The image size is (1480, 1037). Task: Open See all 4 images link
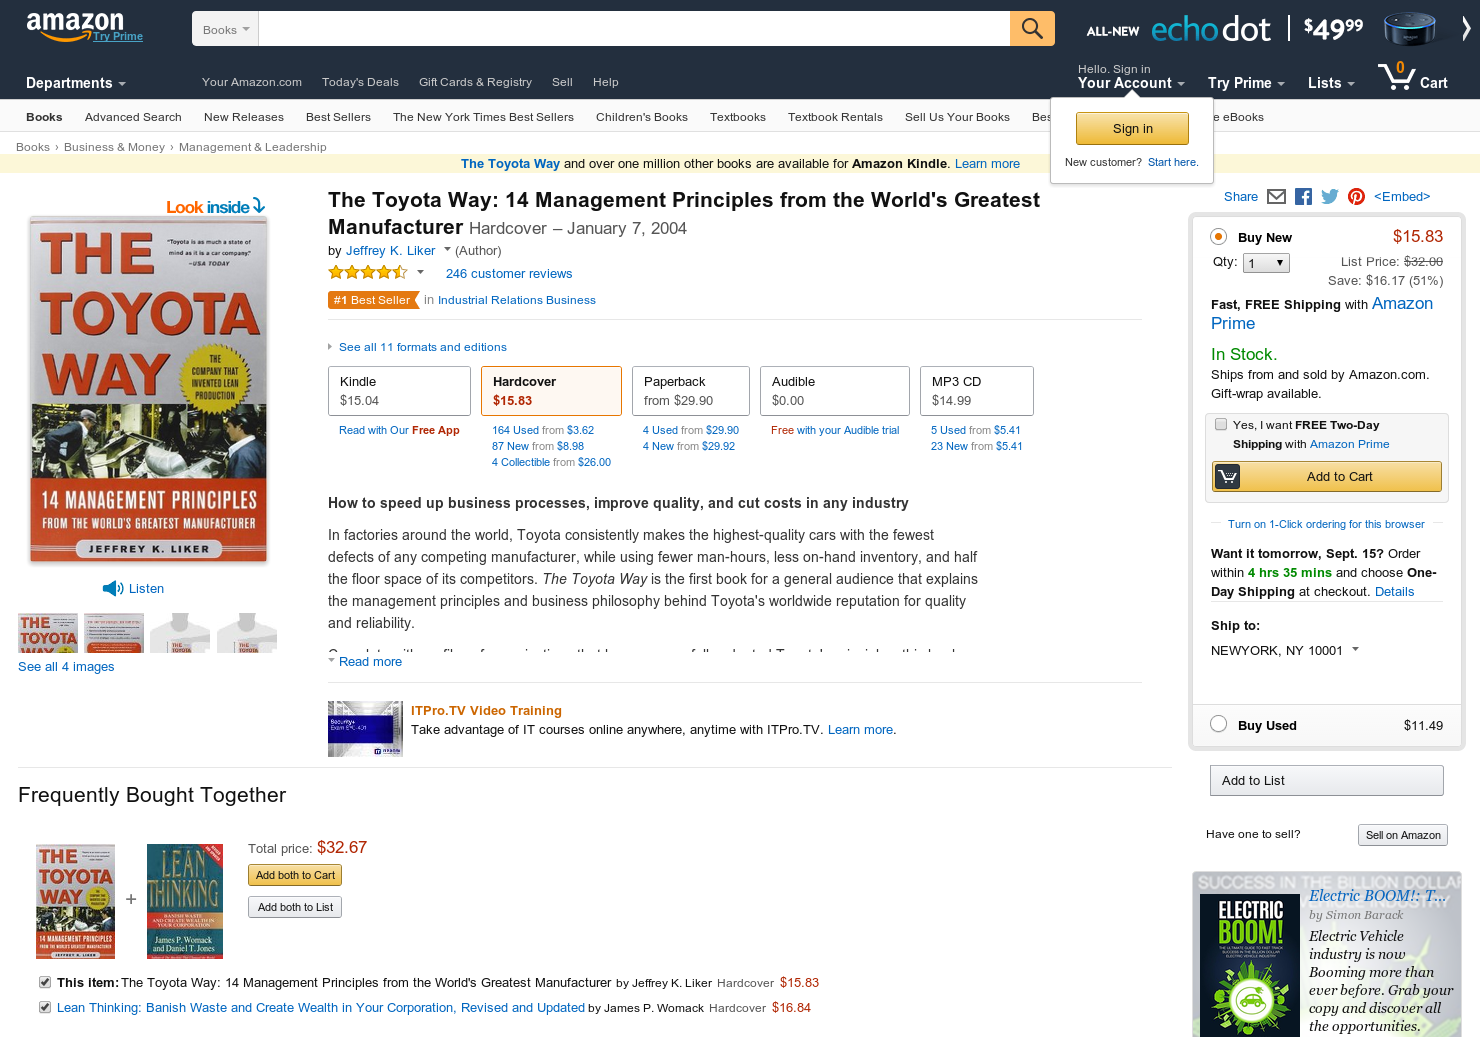pos(66,667)
